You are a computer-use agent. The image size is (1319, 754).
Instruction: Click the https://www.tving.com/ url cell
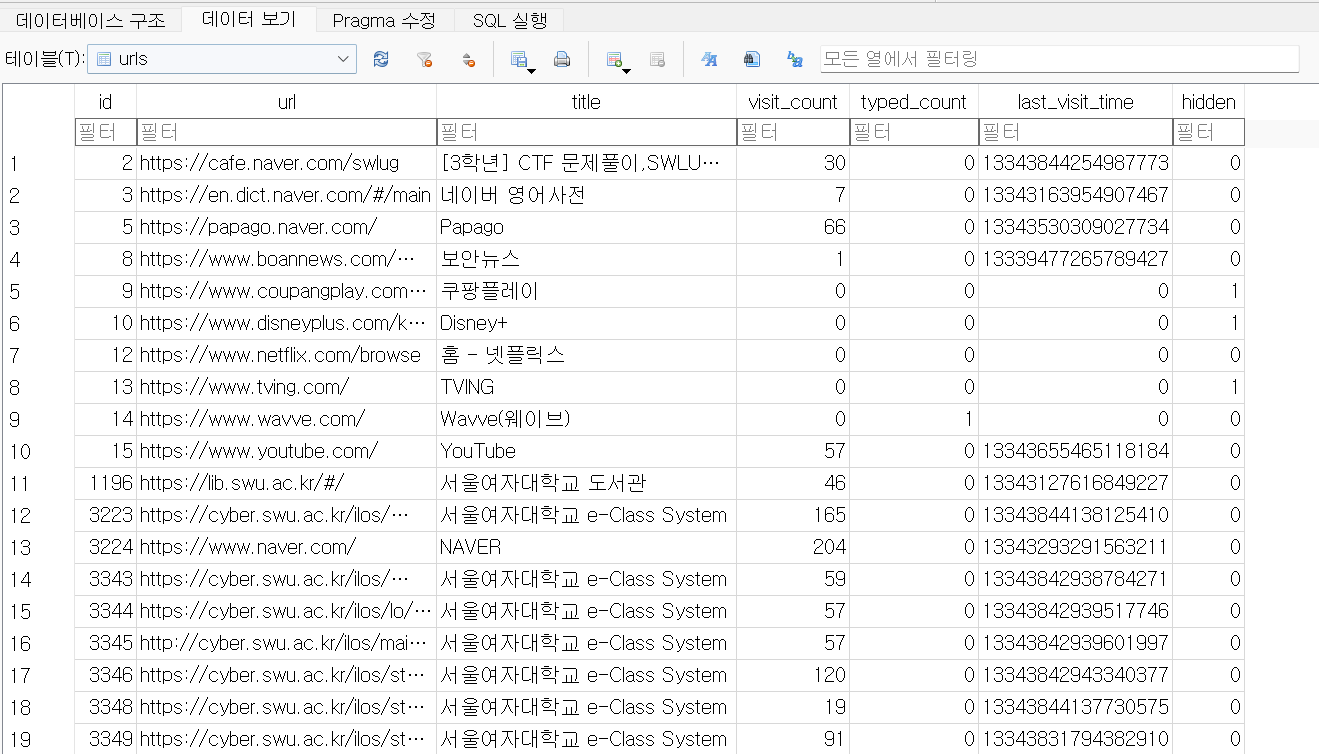(286, 387)
